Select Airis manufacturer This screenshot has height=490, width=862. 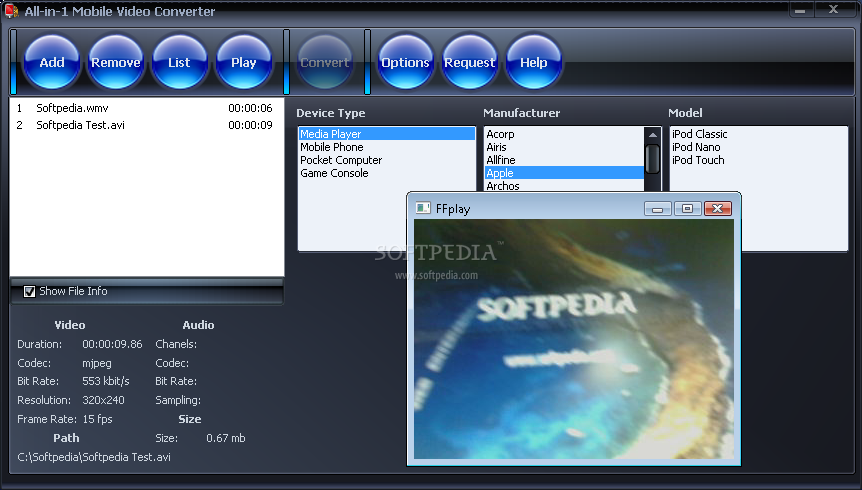563,147
